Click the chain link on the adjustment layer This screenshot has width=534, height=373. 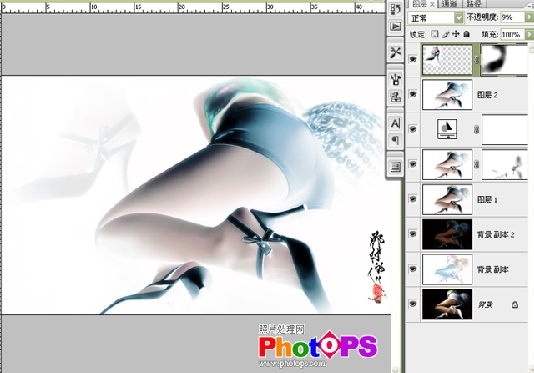pos(477,129)
